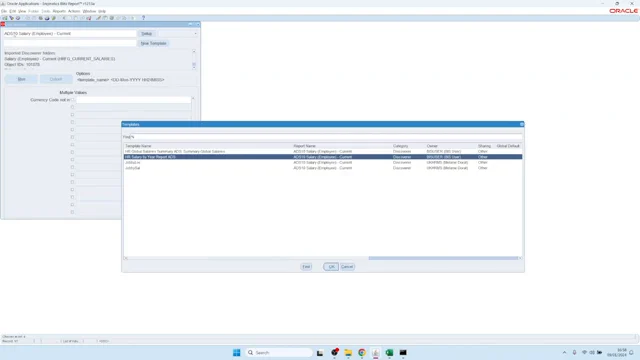The image size is (640, 360).
Task: Select HR Salary by Year Report row
Action: [x=323, y=157]
